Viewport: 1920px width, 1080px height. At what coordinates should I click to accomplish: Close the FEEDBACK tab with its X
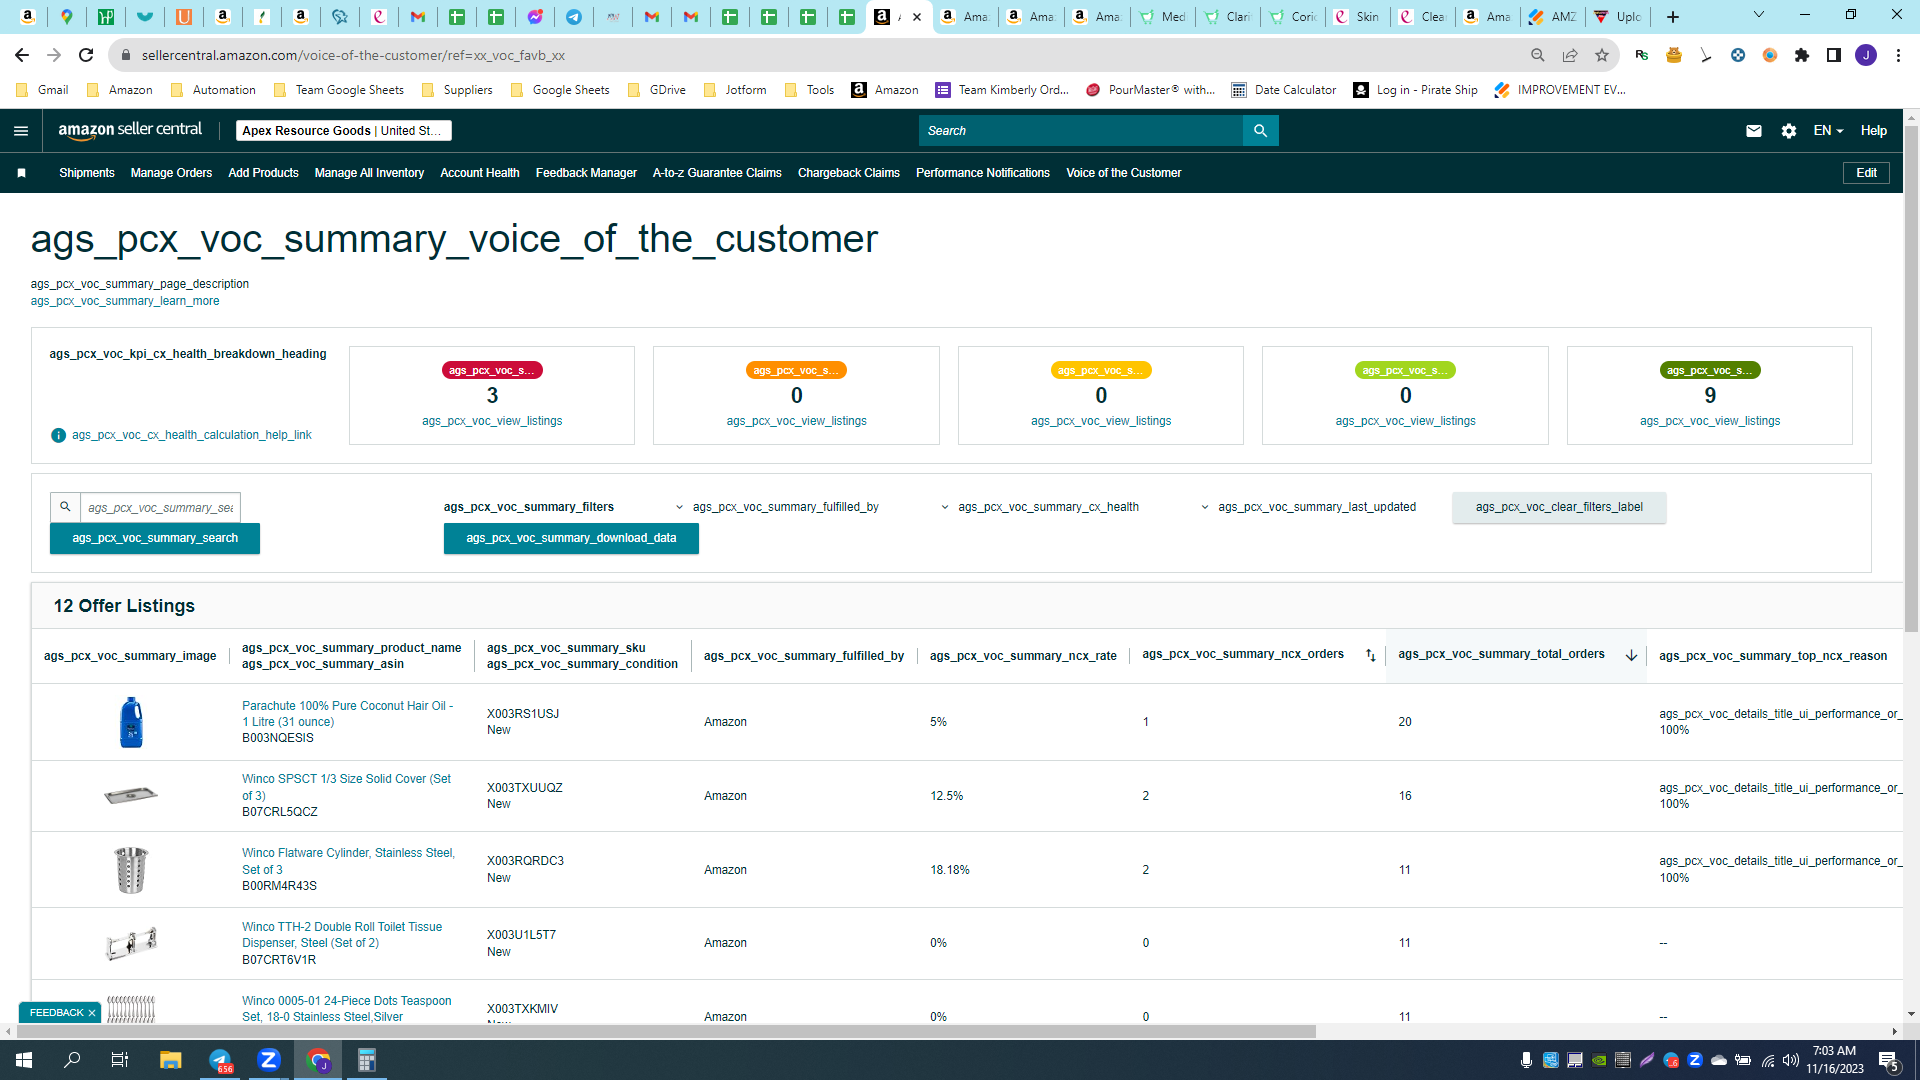(x=92, y=1013)
